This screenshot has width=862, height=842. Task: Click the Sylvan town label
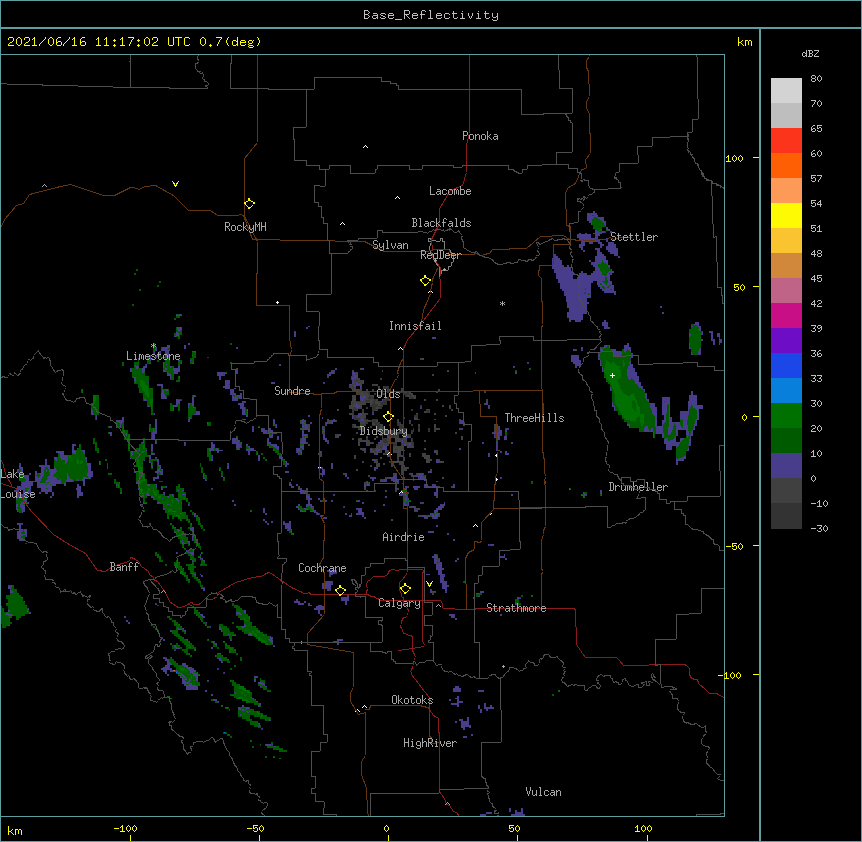click(x=390, y=245)
